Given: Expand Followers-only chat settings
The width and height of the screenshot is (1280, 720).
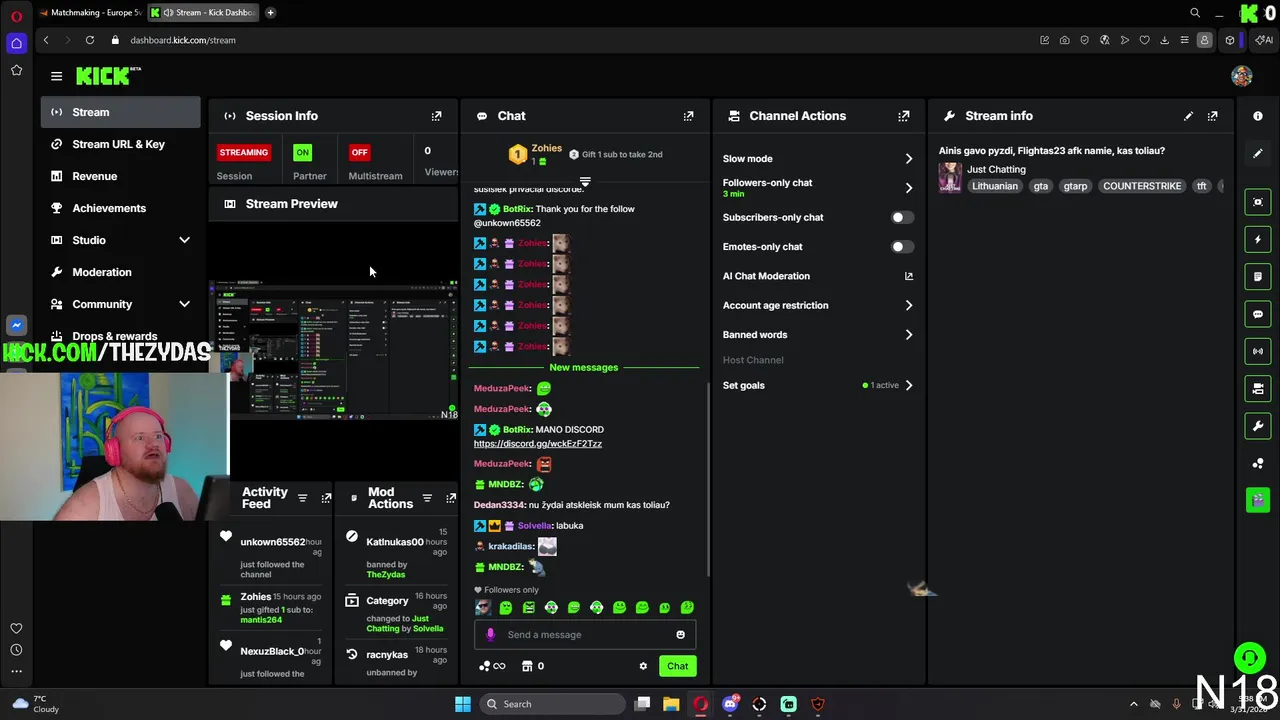Looking at the screenshot, I should tap(908, 188).
